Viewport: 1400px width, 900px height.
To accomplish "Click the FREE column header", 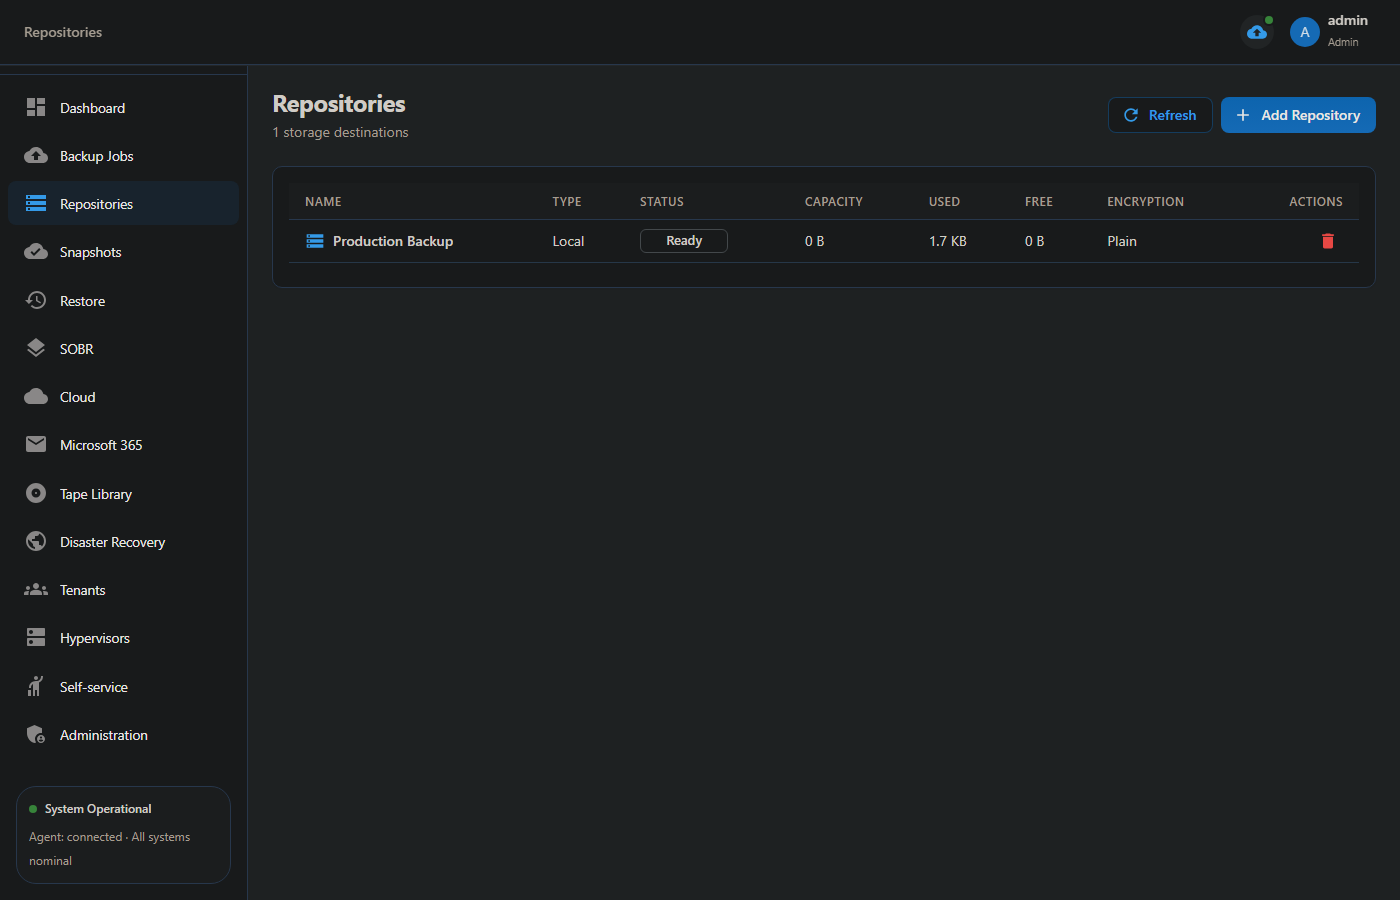I will 1039,201.
